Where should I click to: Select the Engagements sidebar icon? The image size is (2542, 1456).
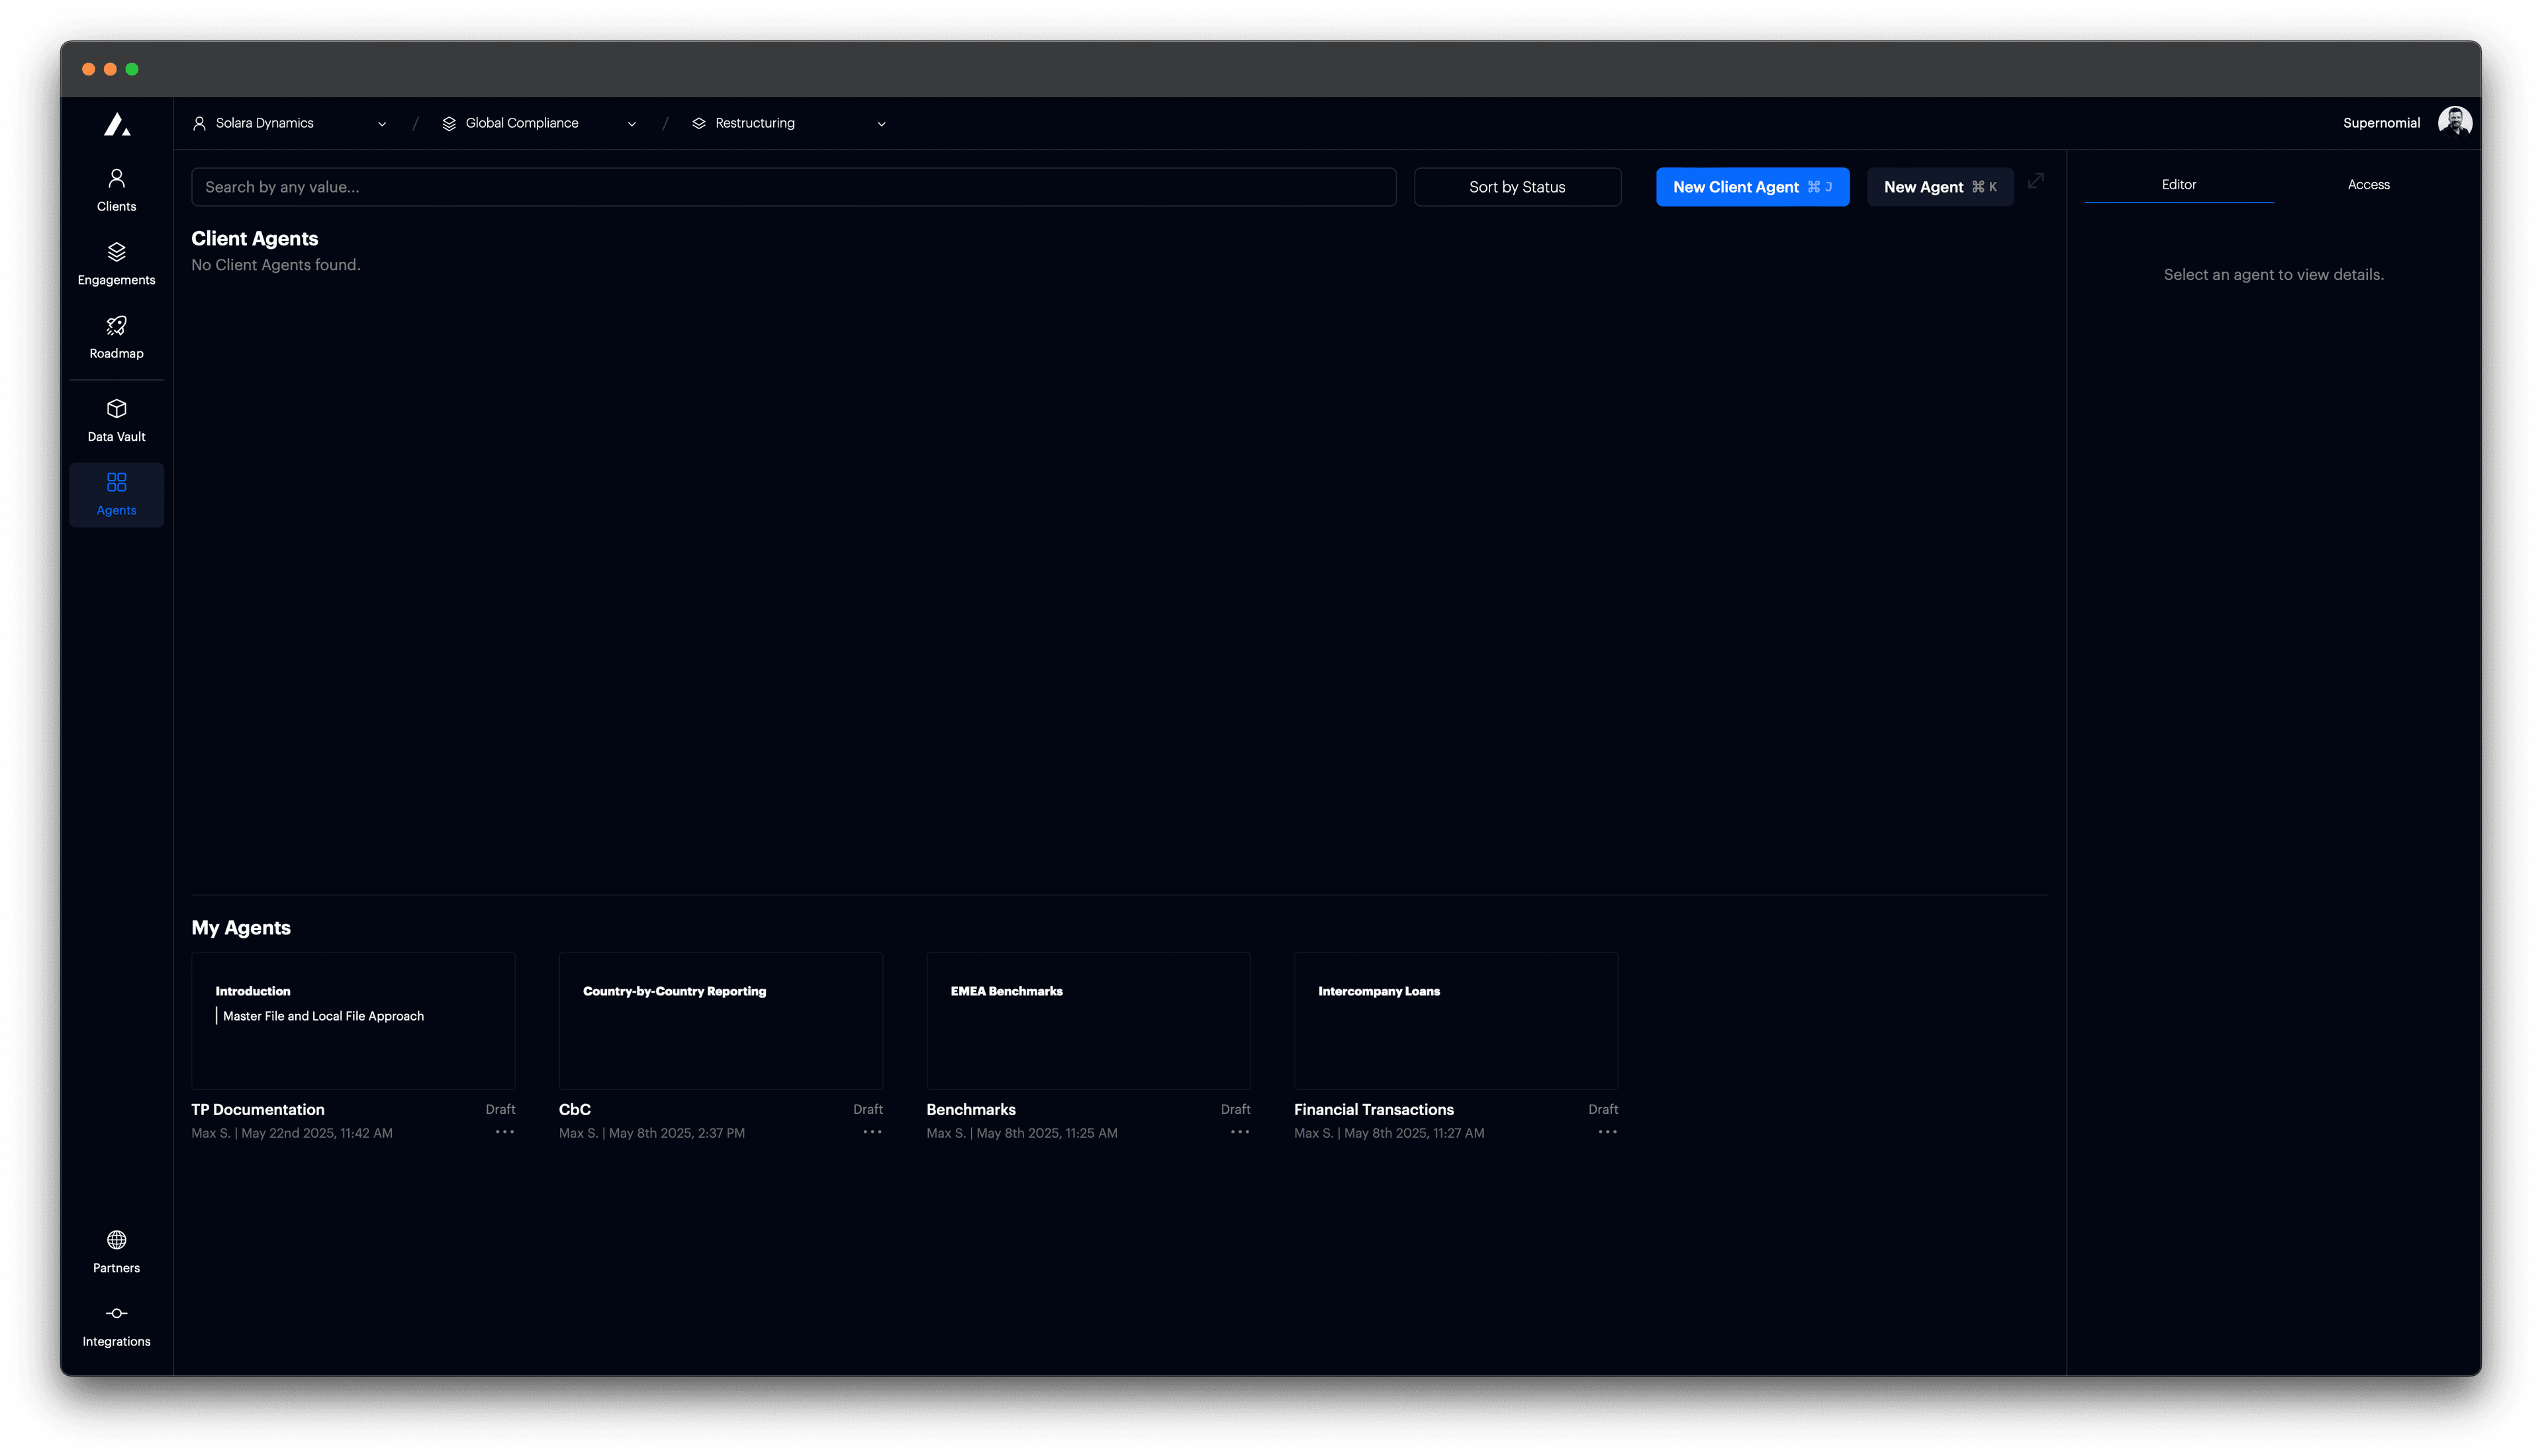pos(116,262)
